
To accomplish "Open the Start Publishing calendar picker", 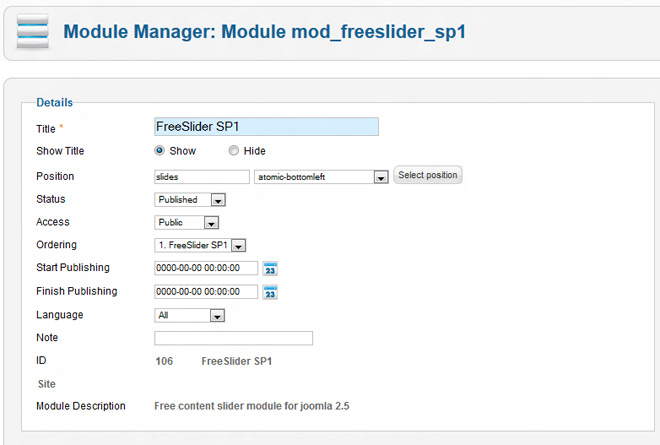I will click(269, 268).
